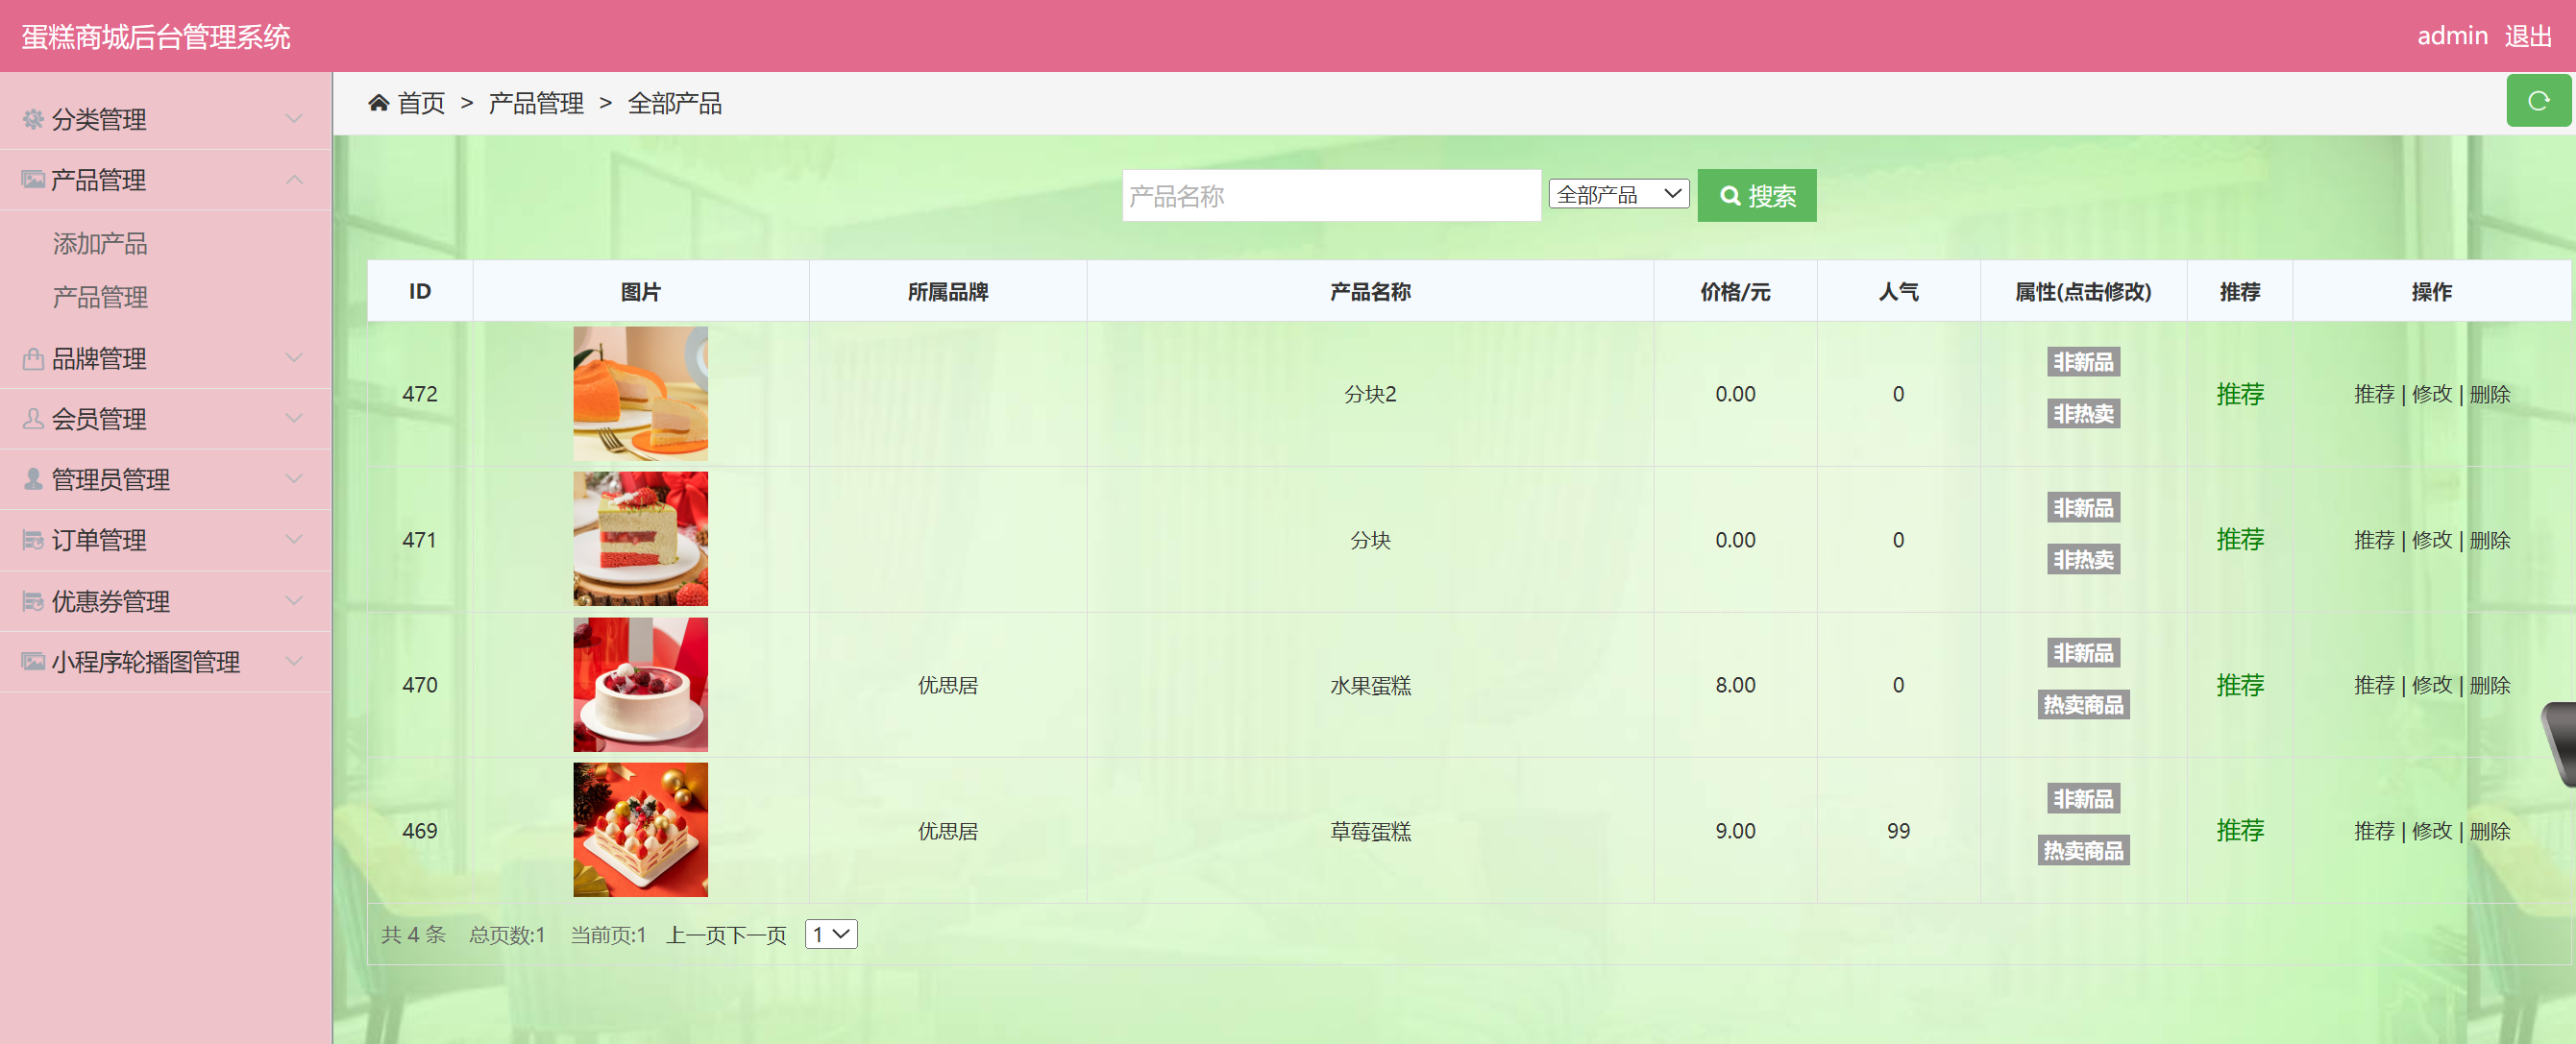This screenshot has width=2576, height=1044.
Task: Click the bag icon beside 品牌管理
Action: pos(33,359)
